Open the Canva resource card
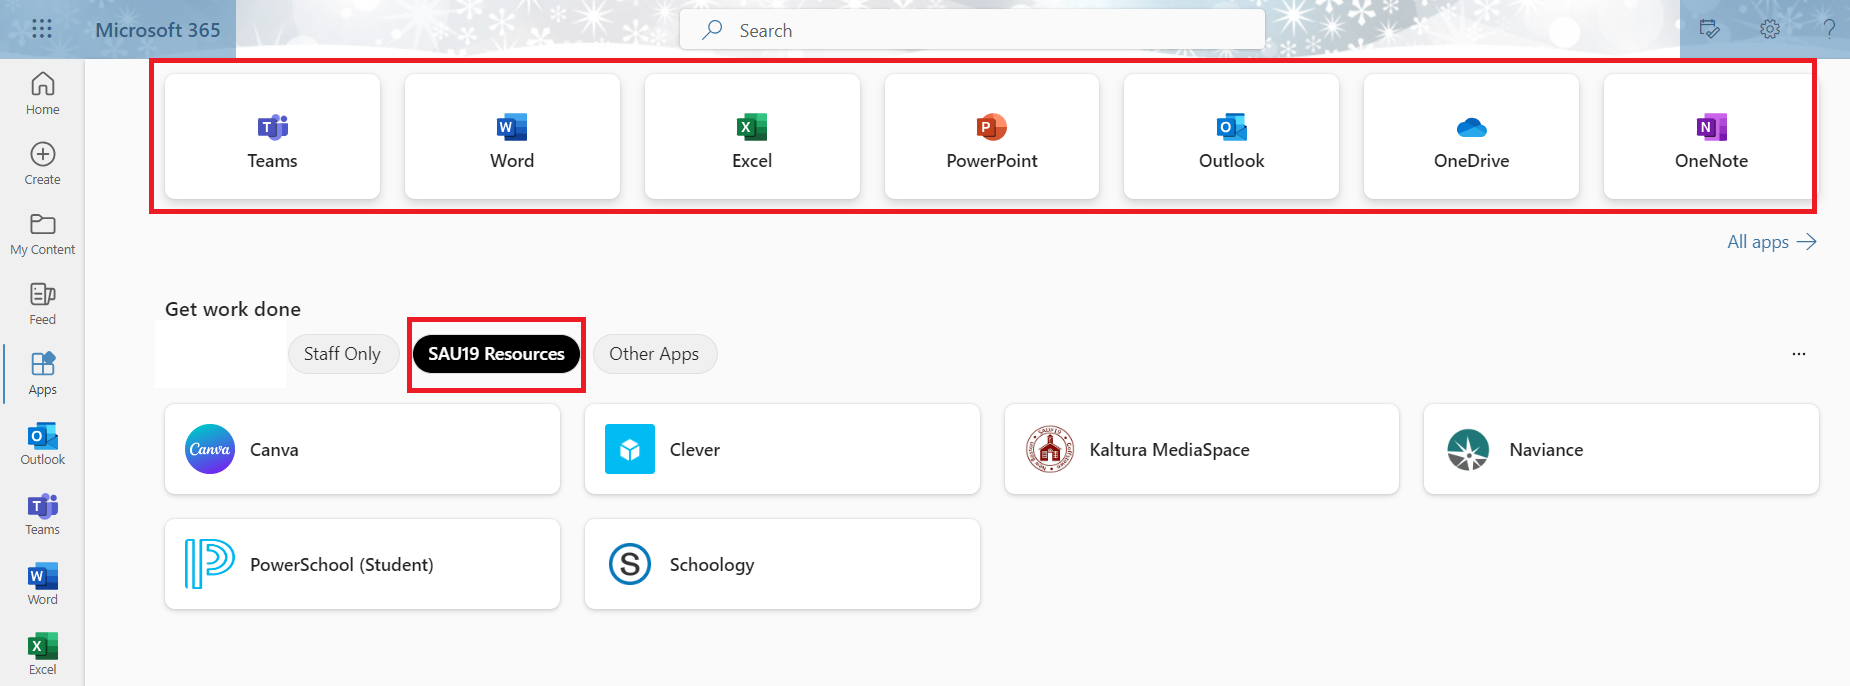Image resolution: width=1850 pixels, height=686 pixels. tap(362, 449)
